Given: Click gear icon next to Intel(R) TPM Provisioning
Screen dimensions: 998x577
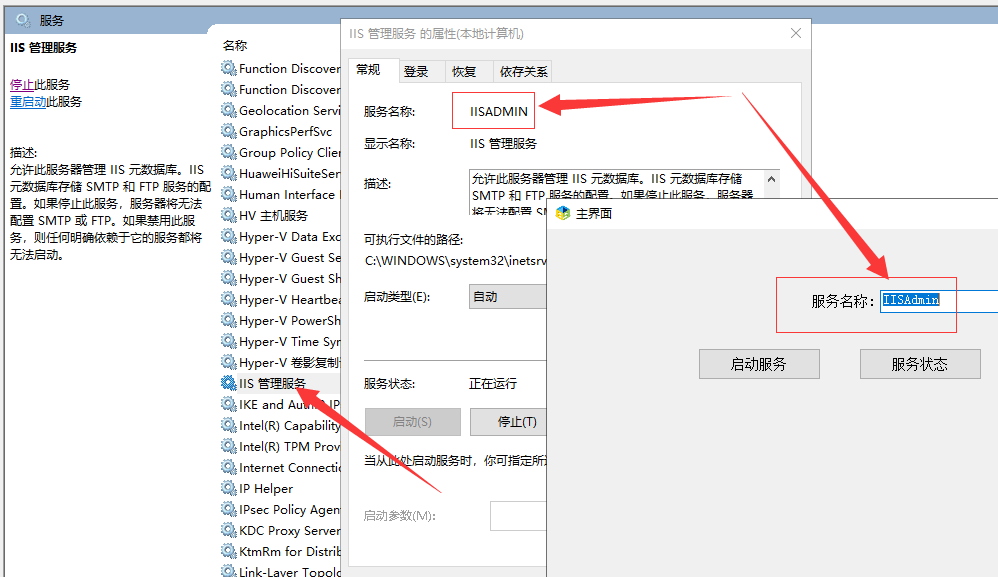Looking at the screenshot, I should tap(228, 446).
